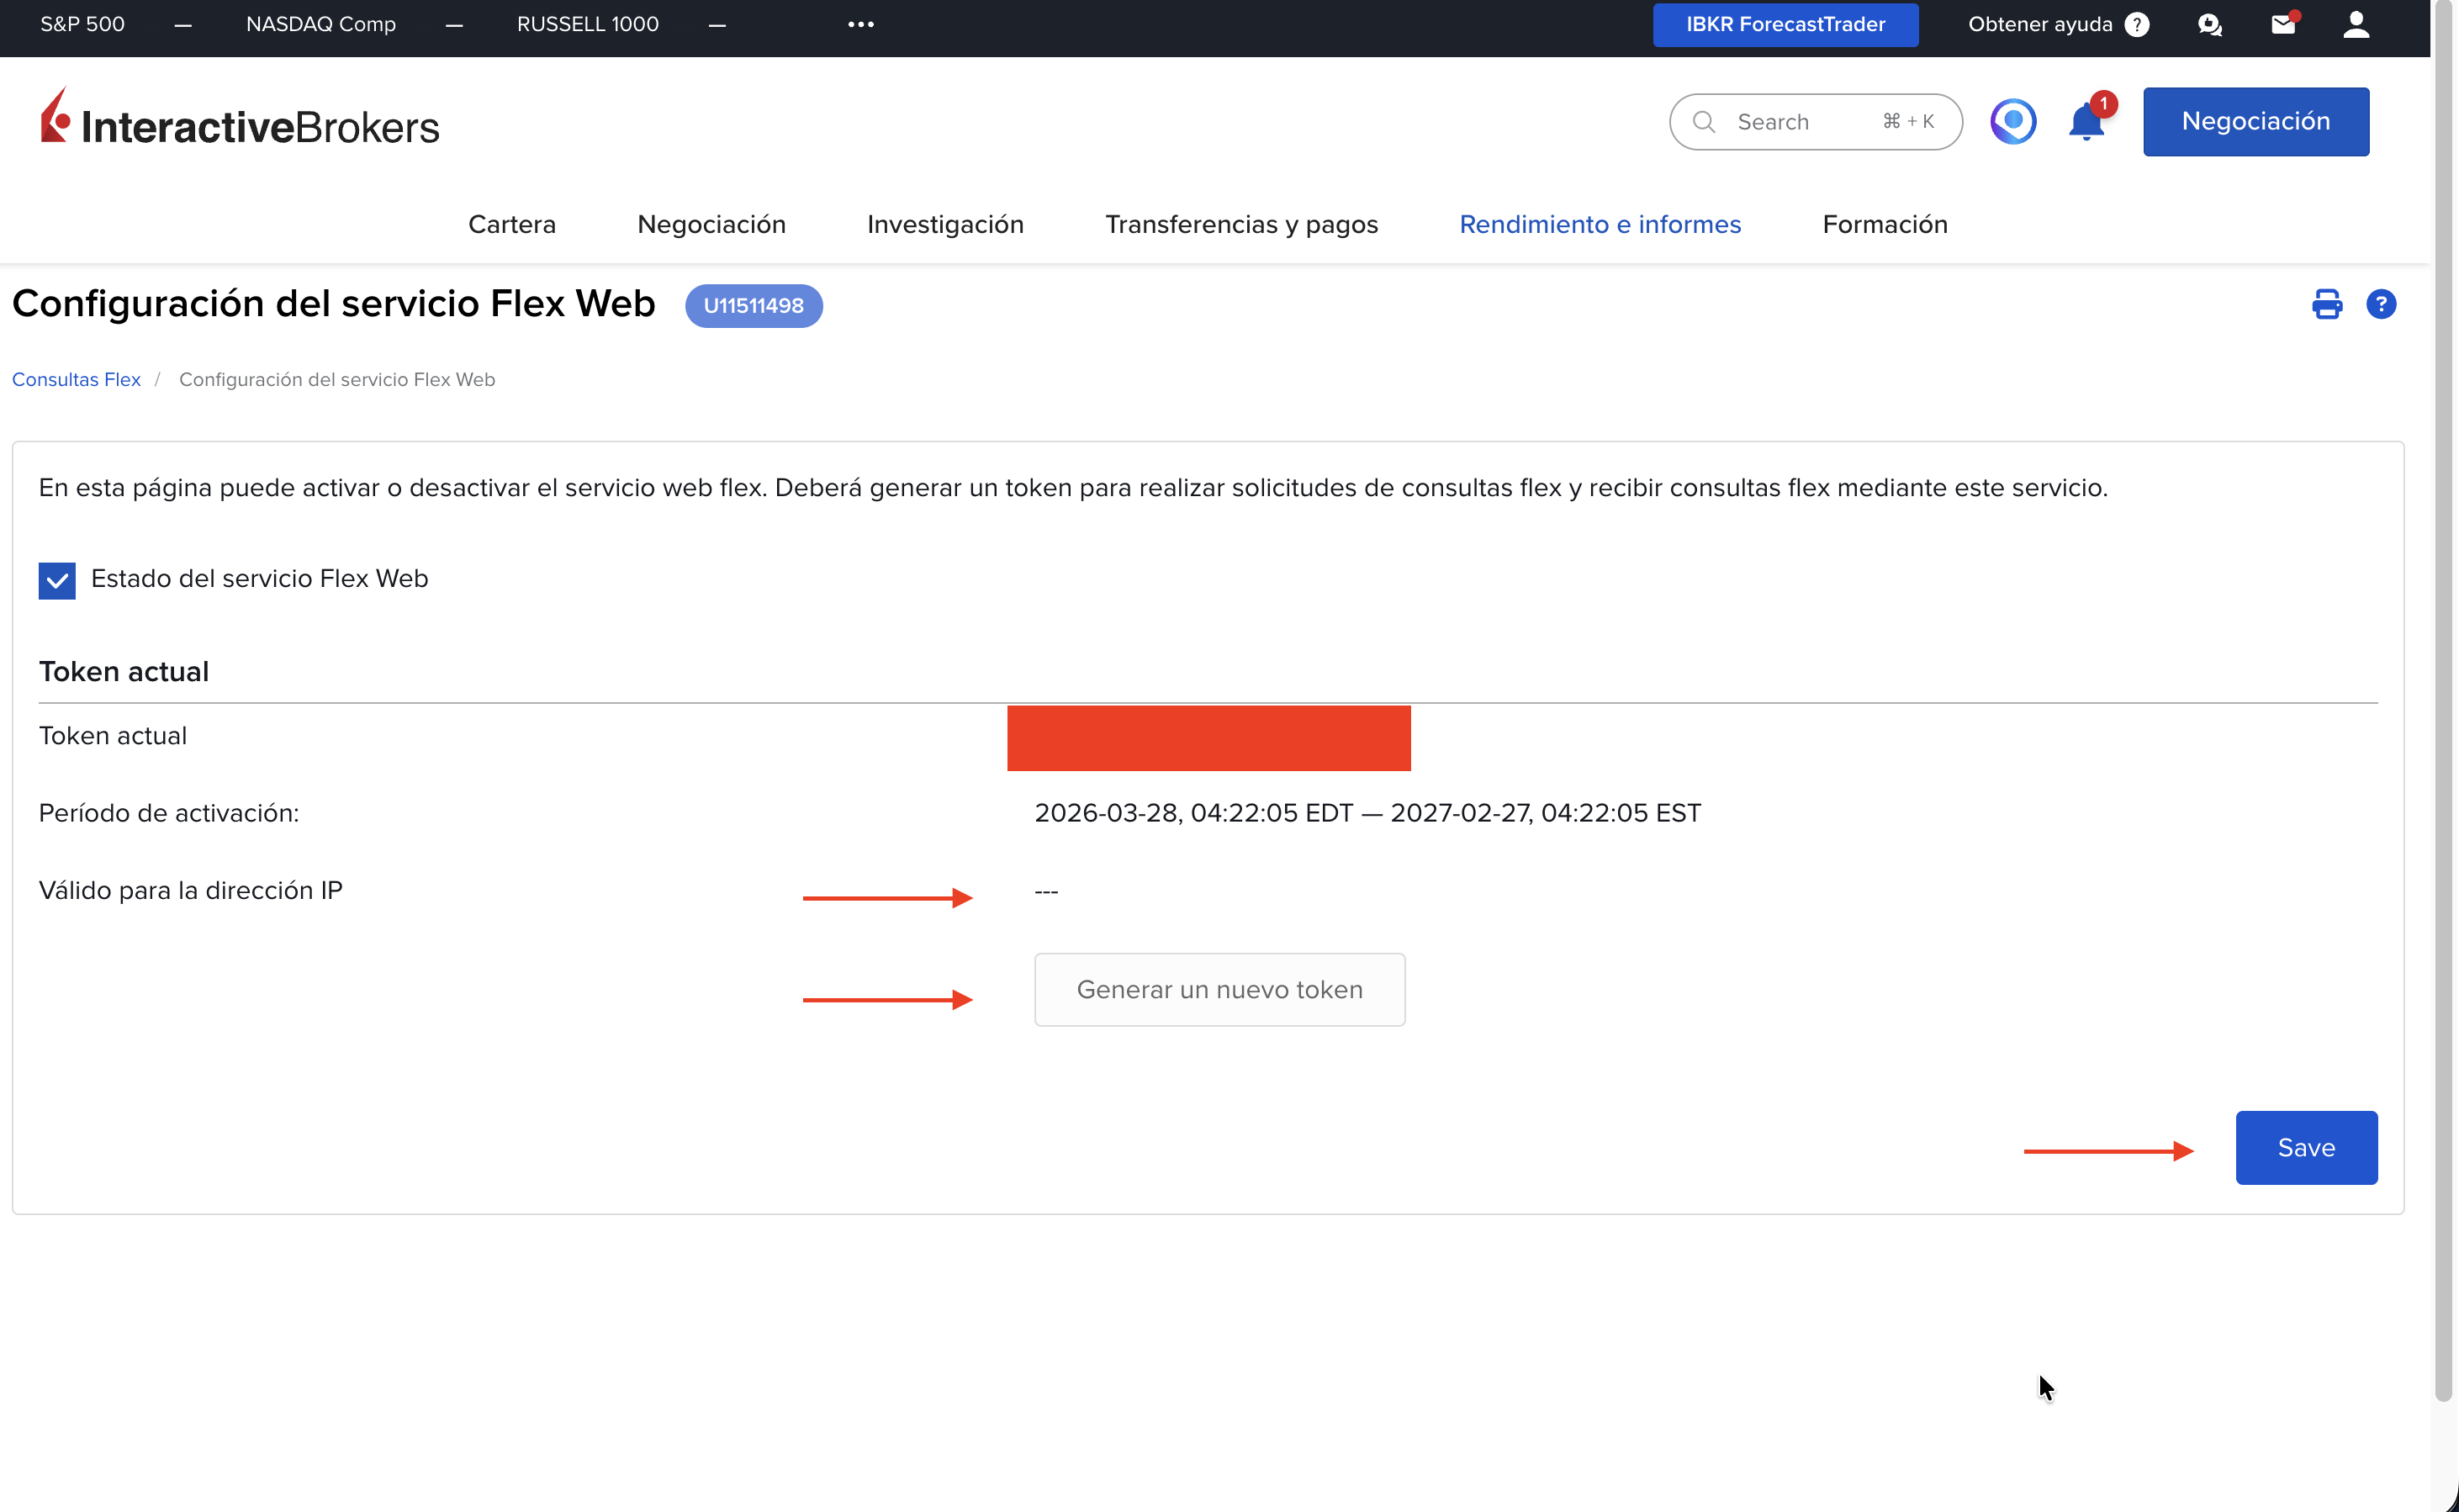
Task: Open page help question mark icon
Action: click(2381, 304)
